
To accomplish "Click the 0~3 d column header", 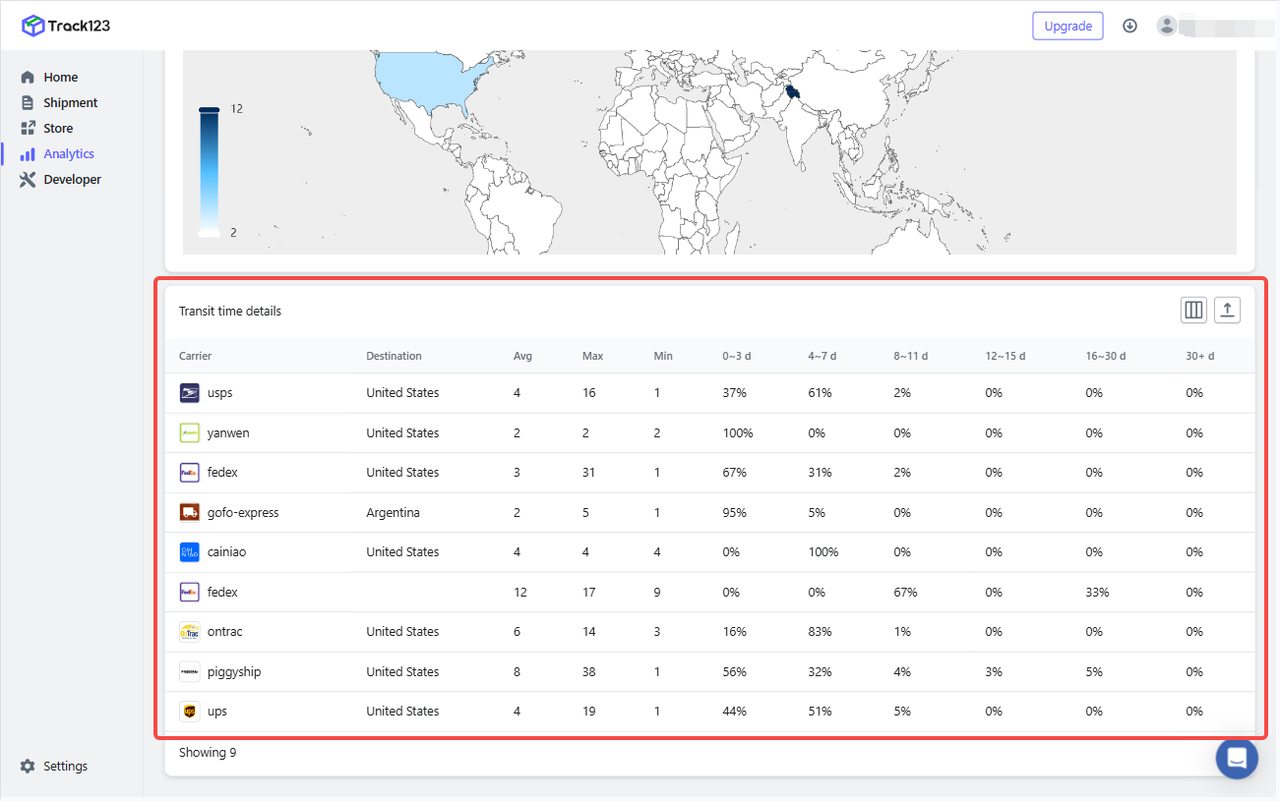I will point(738,356).
